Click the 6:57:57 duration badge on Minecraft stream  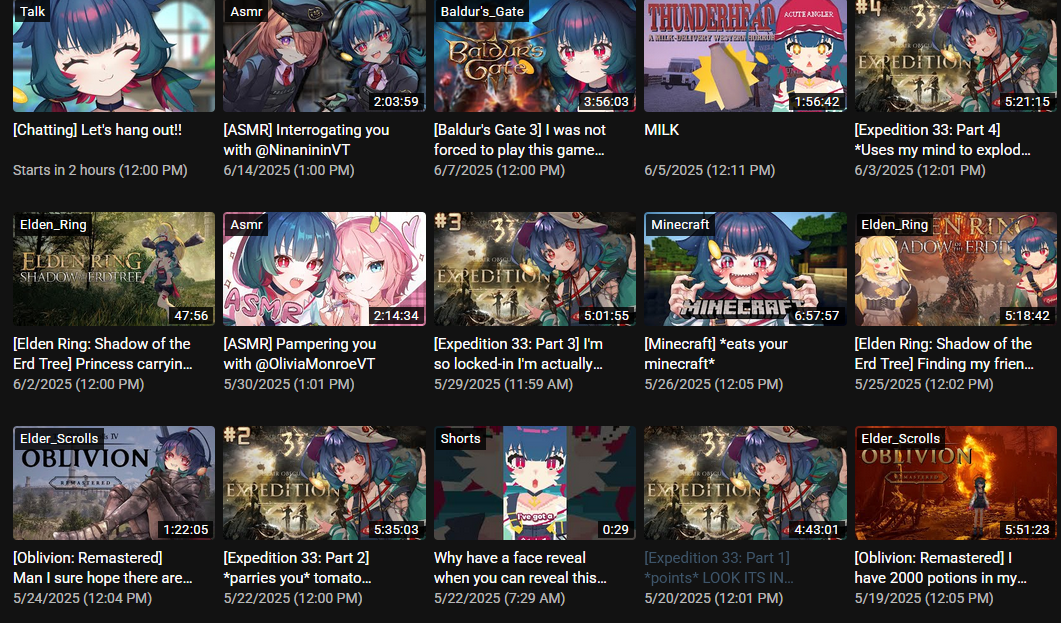tap(817, 316)
